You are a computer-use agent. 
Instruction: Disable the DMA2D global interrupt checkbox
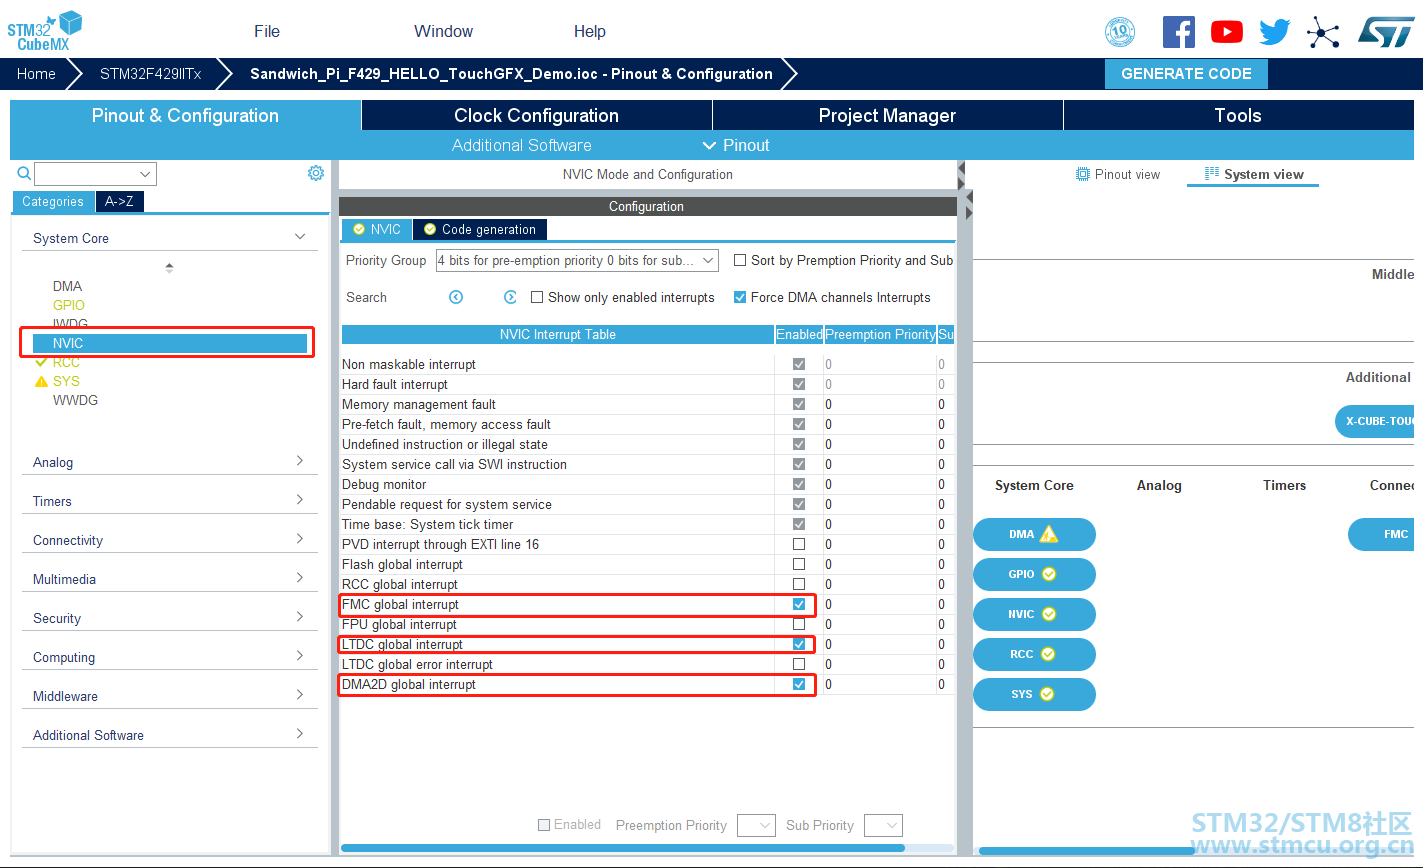coord(799,684)
